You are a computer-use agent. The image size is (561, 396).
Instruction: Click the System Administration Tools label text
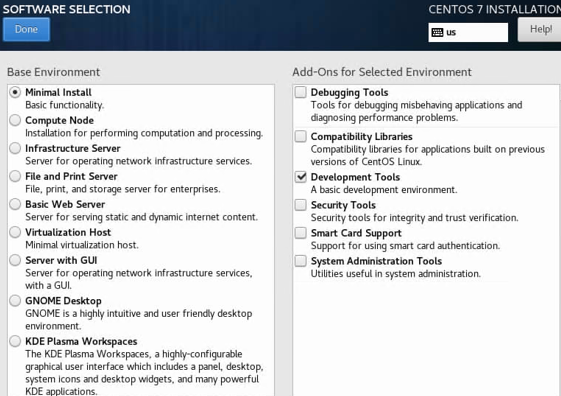[376, 261]
